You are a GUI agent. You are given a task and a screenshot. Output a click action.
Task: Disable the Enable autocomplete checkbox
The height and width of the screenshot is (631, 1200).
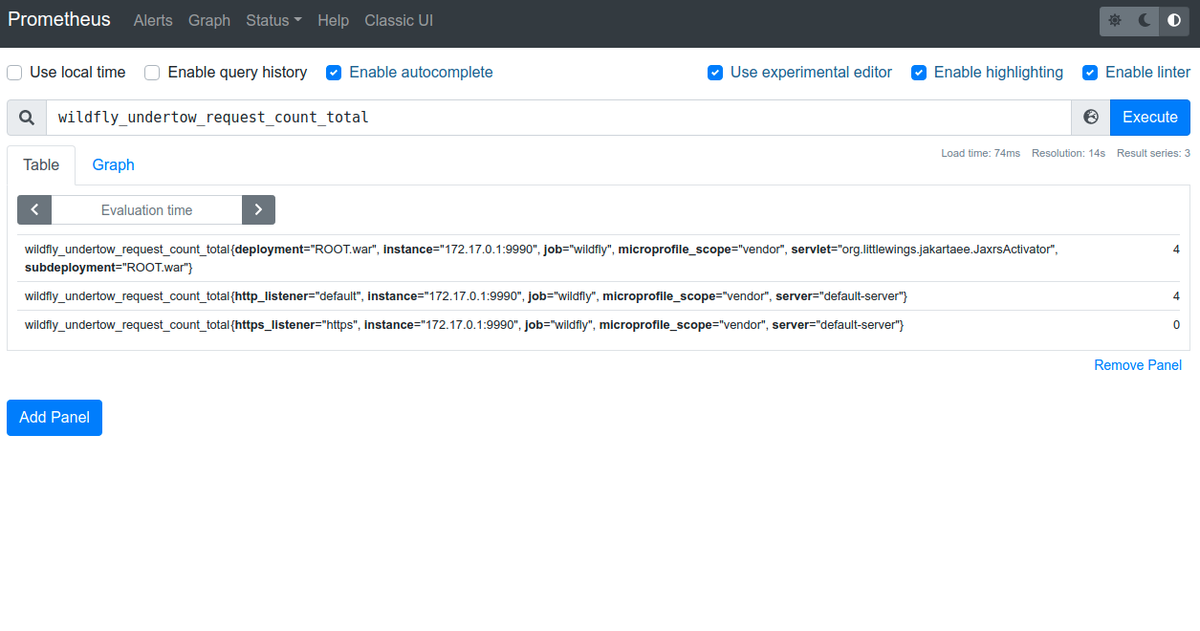click(x=334, y=72)
